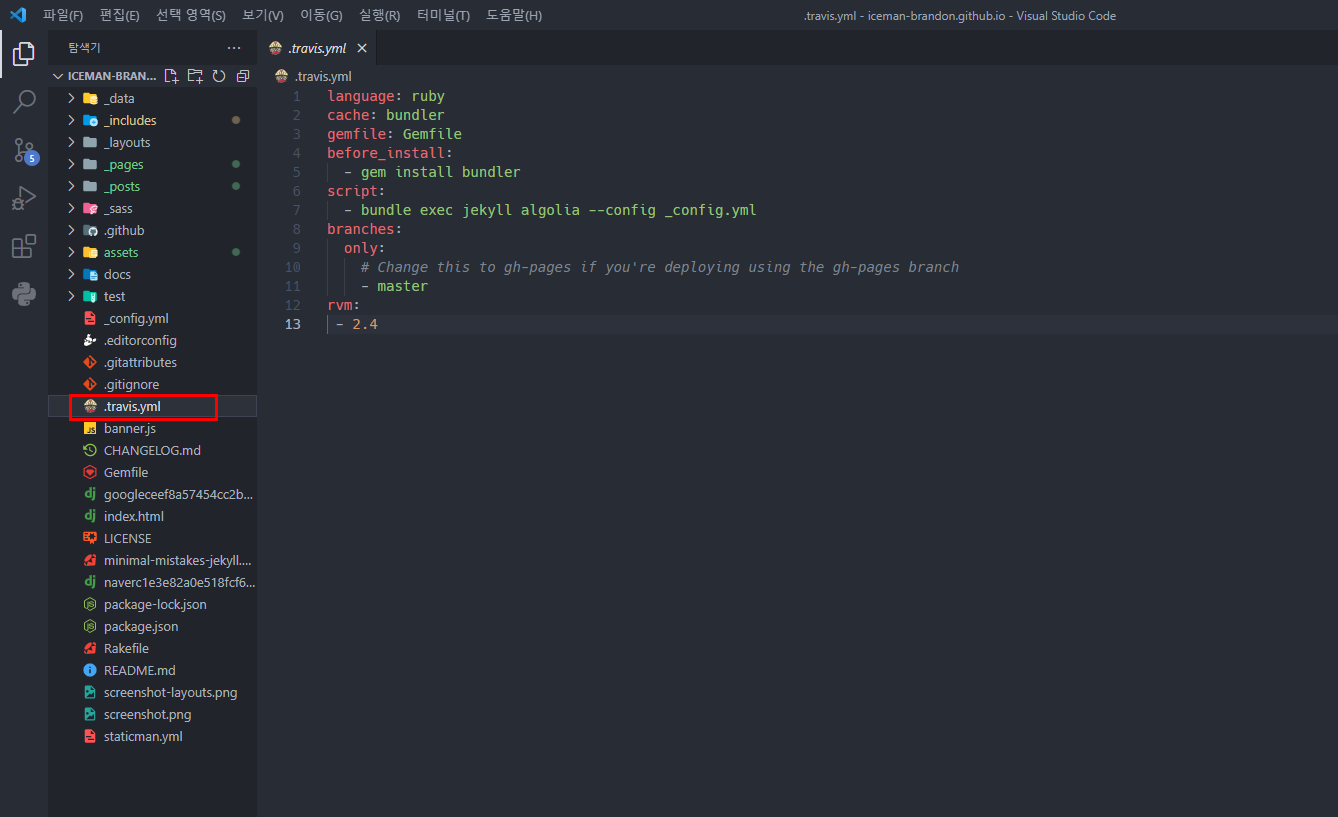This screenshot has height=817, width=1338.
Task: Click the VS Code logo in title bar
Action: click(x=18, y=15)
